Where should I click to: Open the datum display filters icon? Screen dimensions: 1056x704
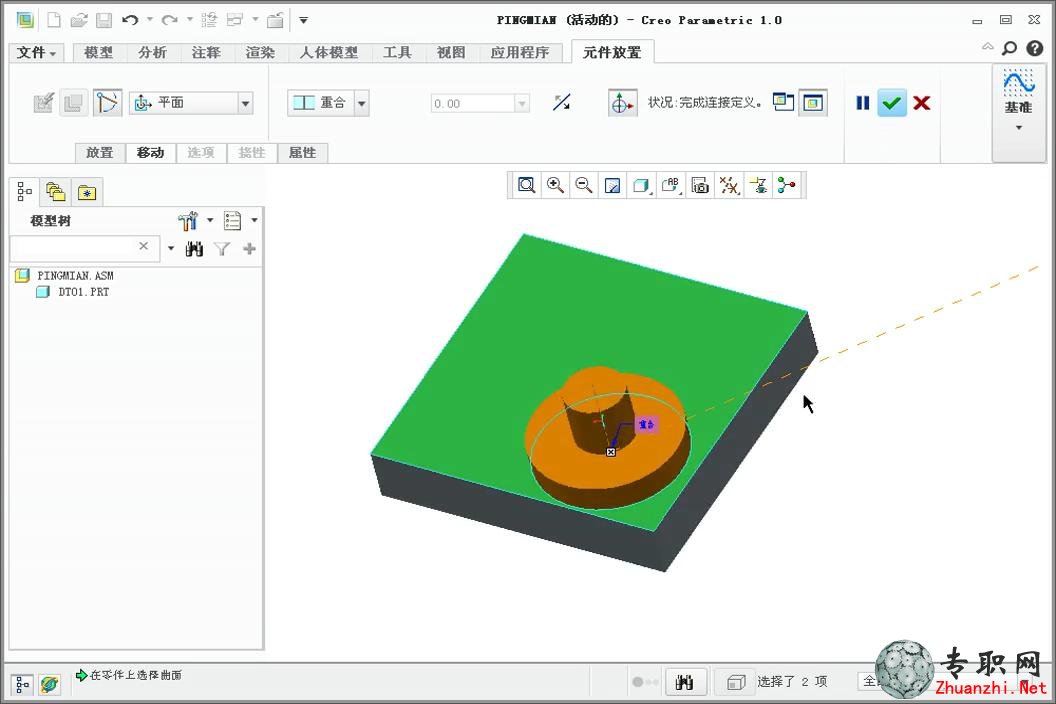(729, 185)
